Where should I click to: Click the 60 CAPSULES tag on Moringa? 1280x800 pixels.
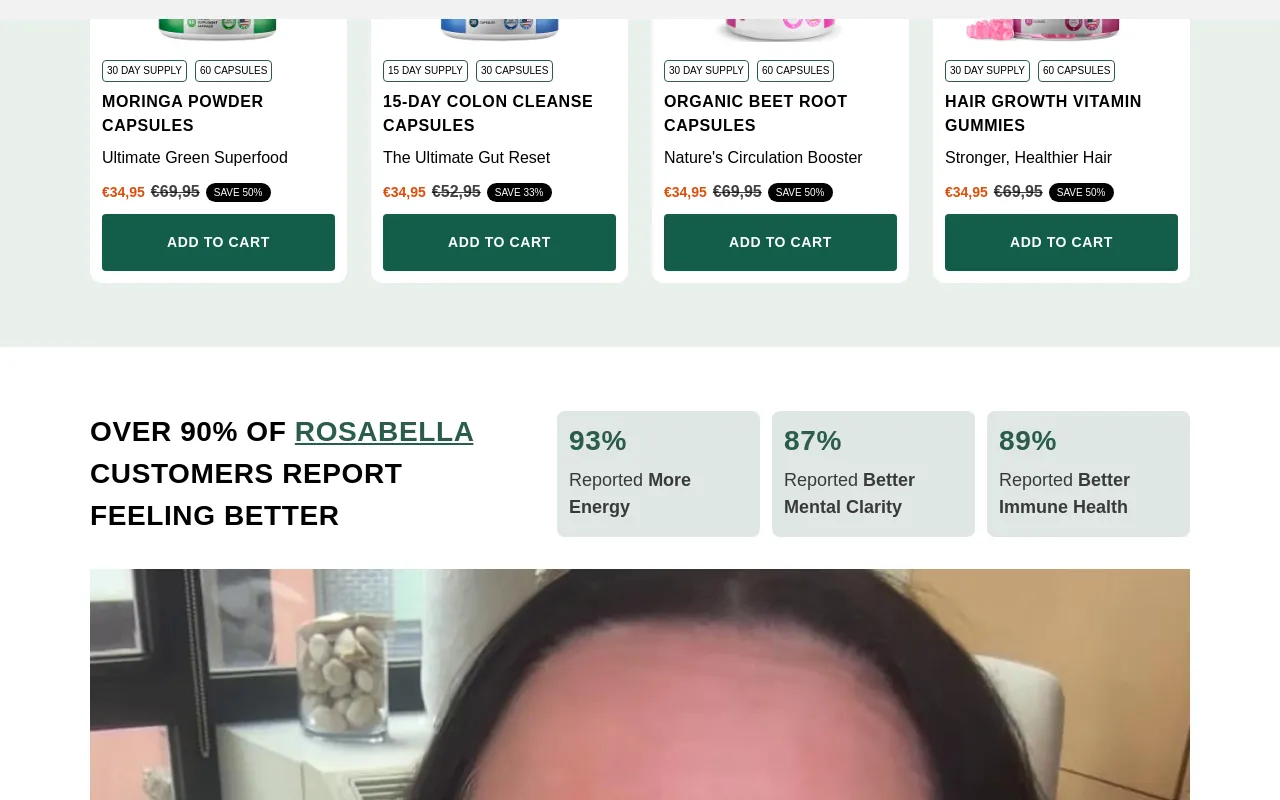(233, 71)
